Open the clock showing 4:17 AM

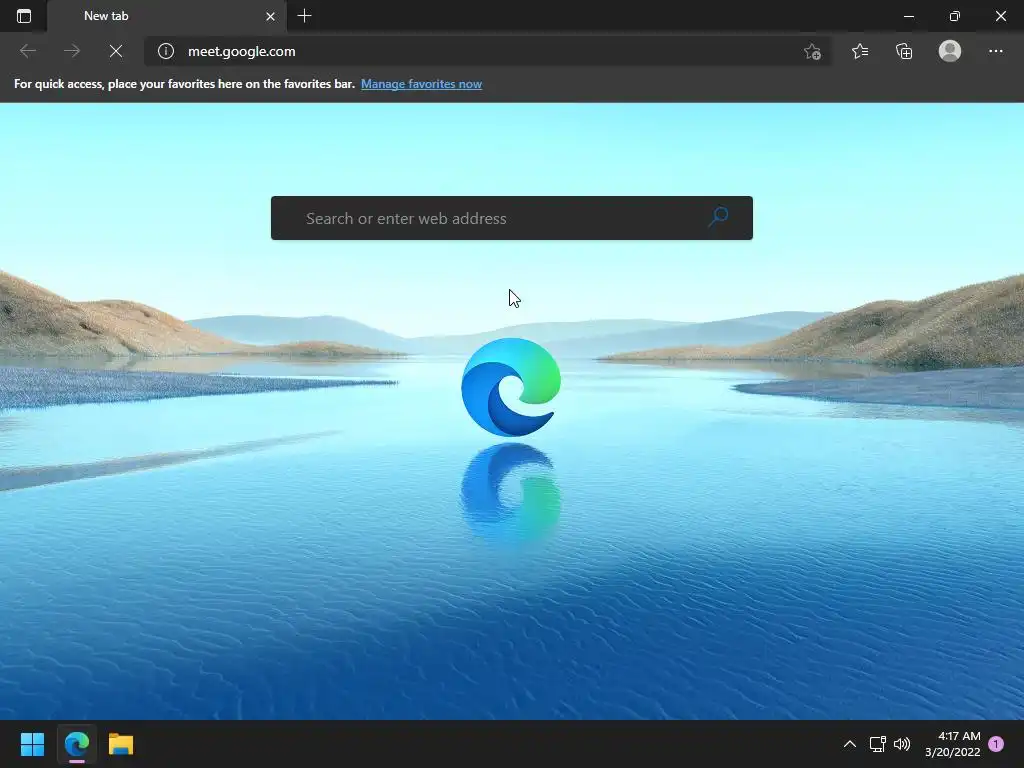click(x=953, y=744)
